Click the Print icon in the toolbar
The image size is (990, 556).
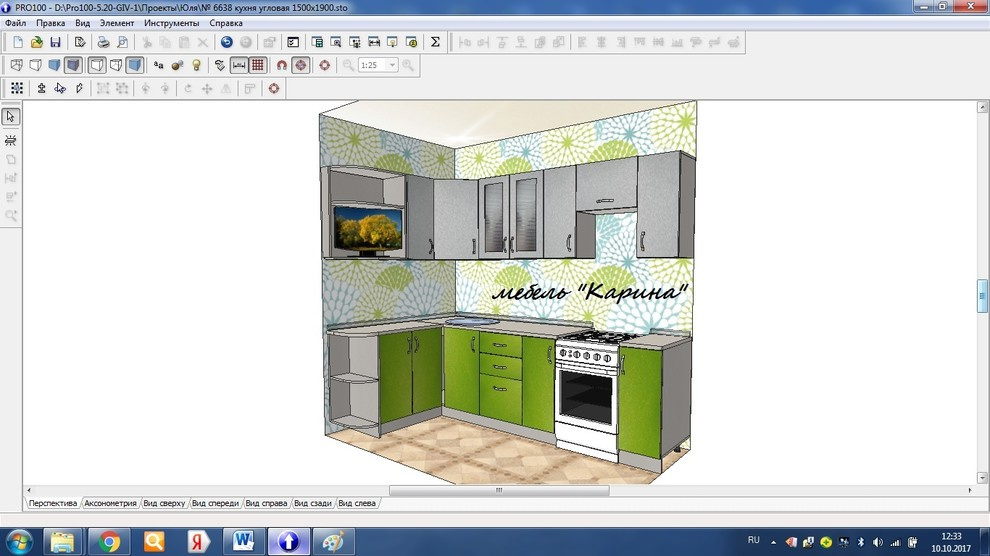103,42
